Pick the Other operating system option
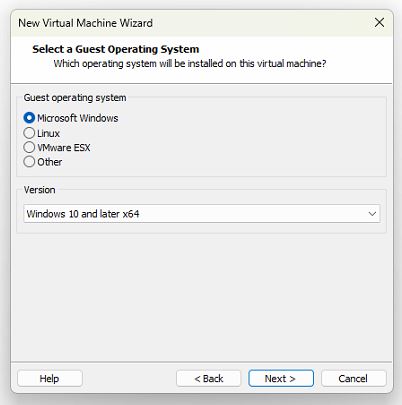This screenshot has width=402, height=405. pos(29,162)
